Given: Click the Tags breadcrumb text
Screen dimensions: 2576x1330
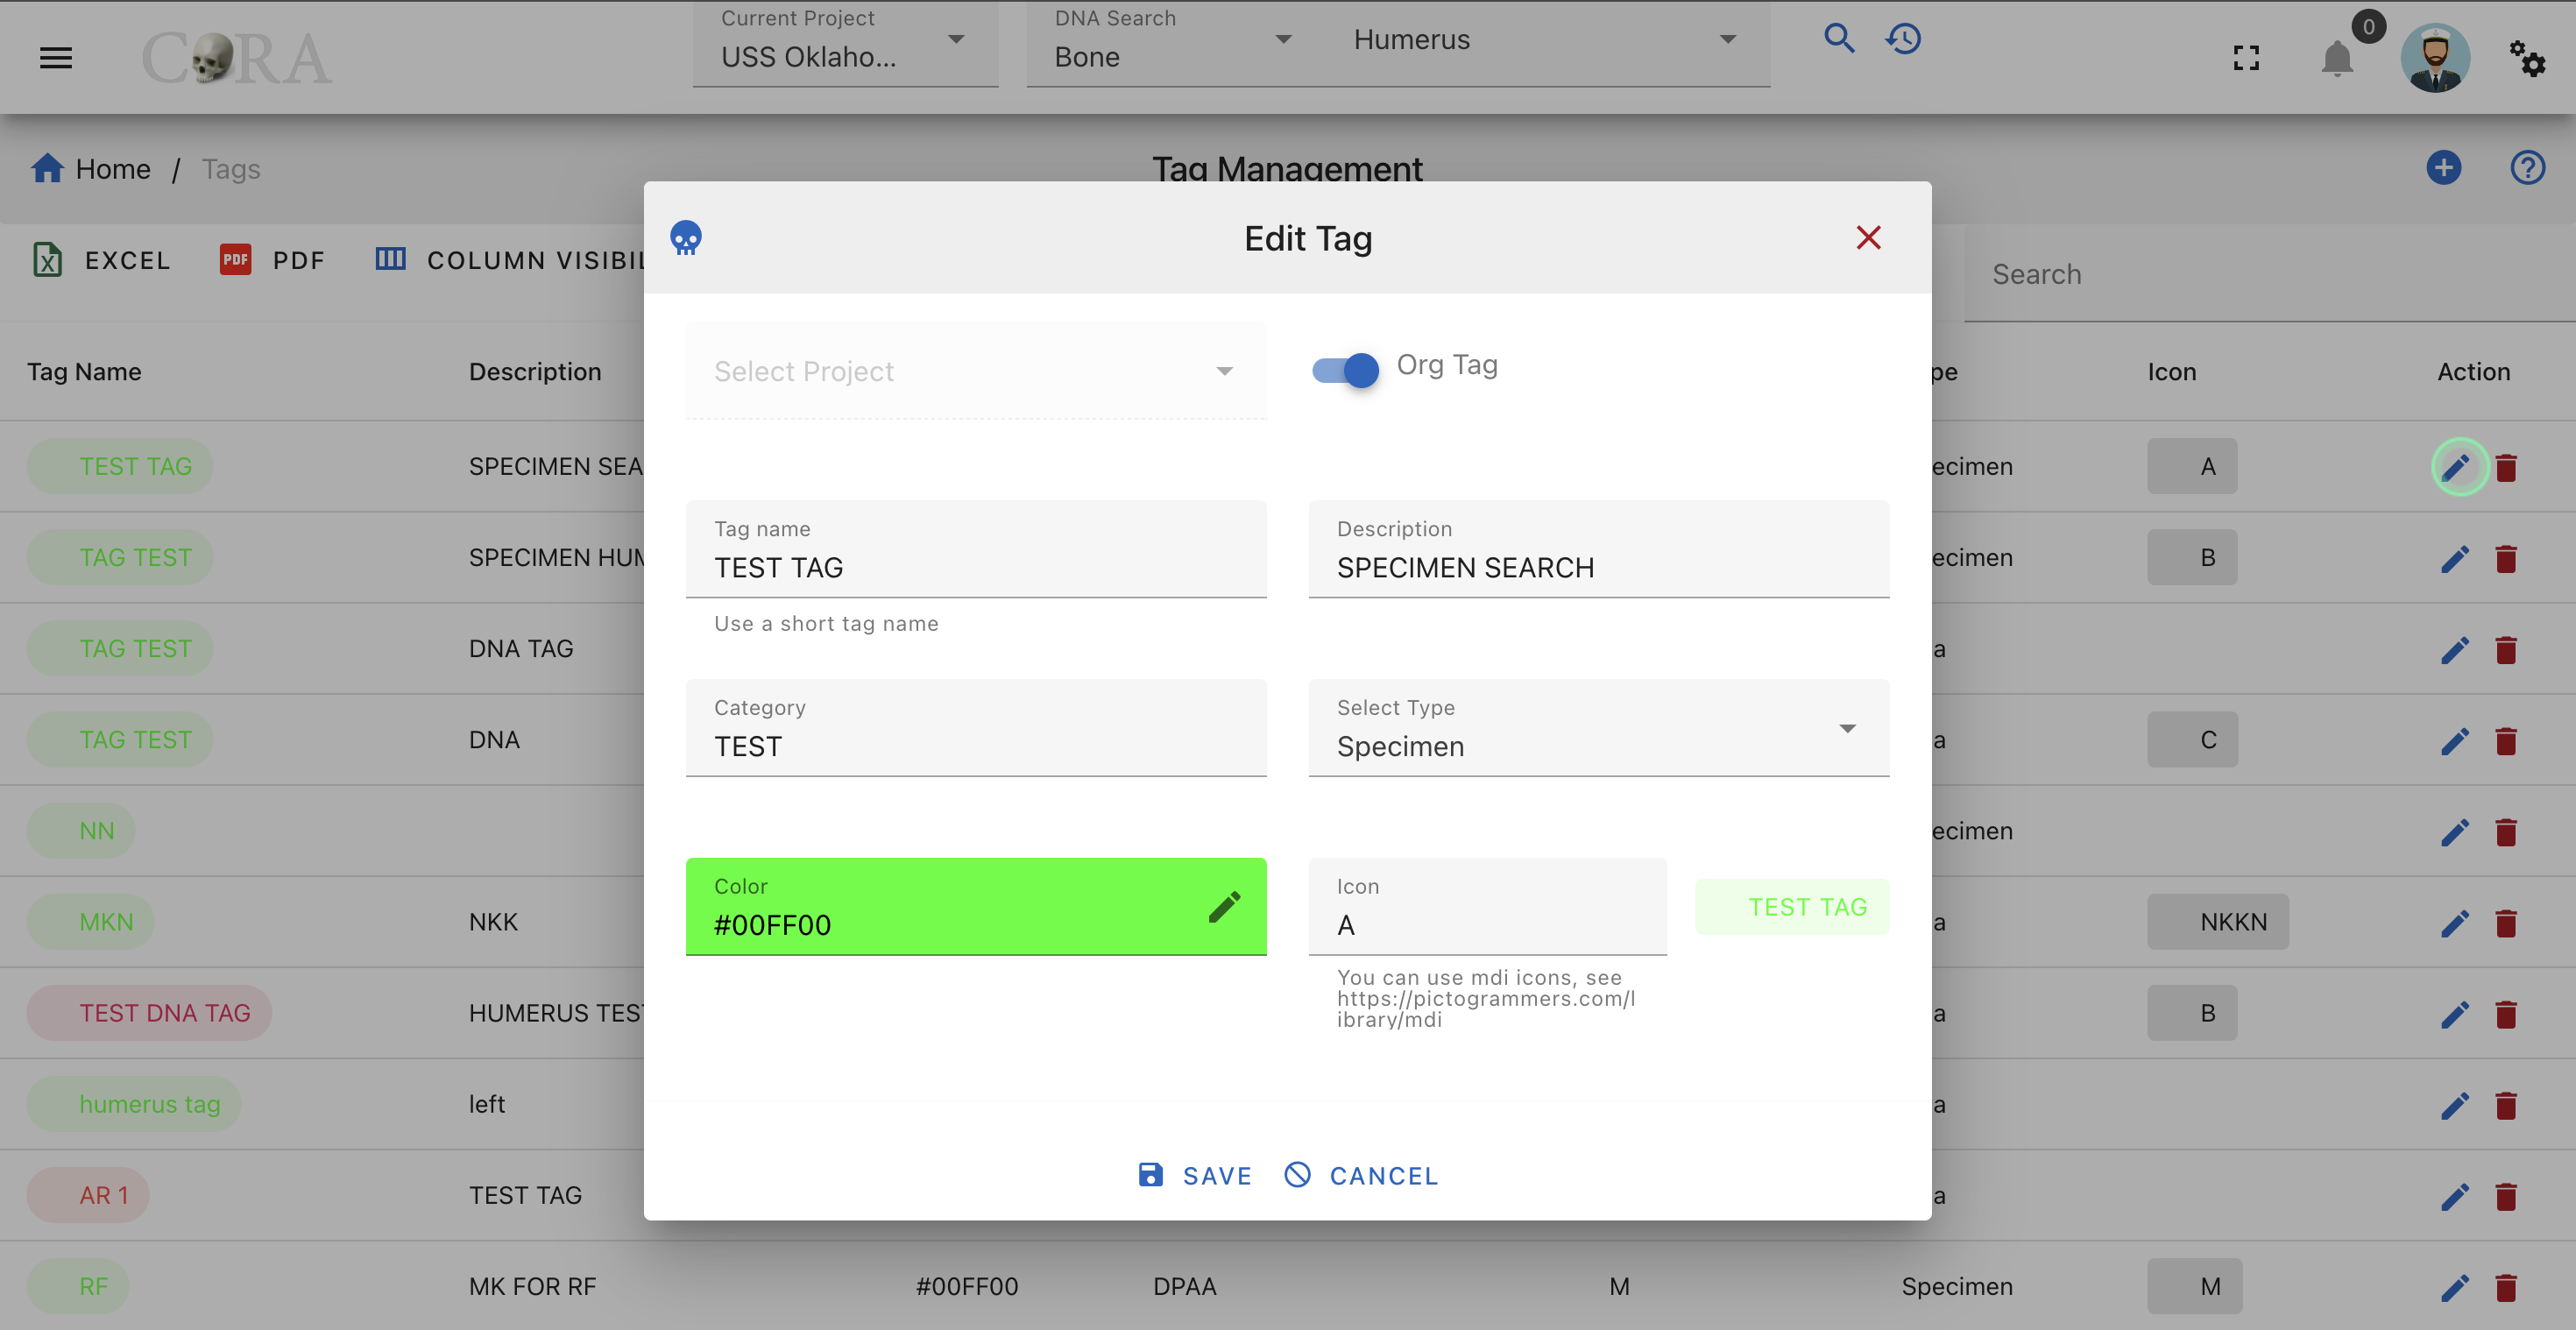Looking at the screenshot, I should click(231, 169).
